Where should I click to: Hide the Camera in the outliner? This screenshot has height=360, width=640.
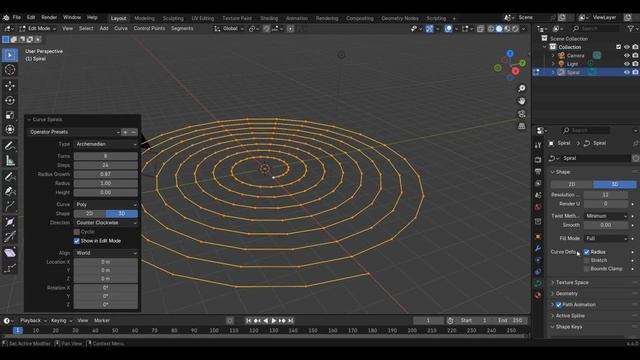[x=627, y=56]
